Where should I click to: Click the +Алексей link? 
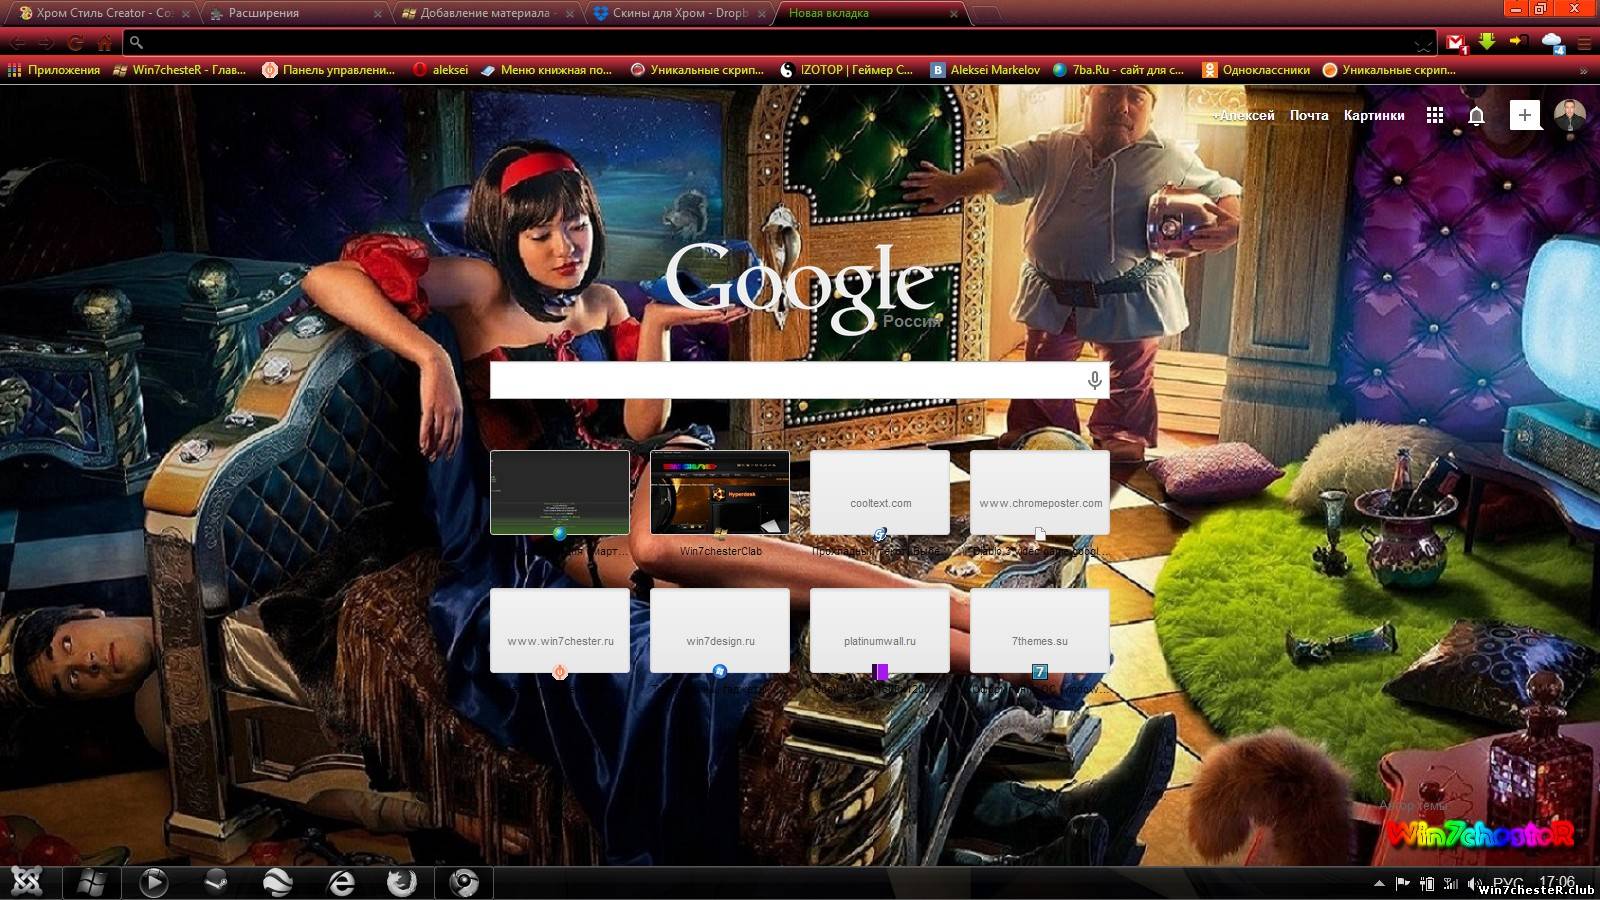[x=1243, y=115]
